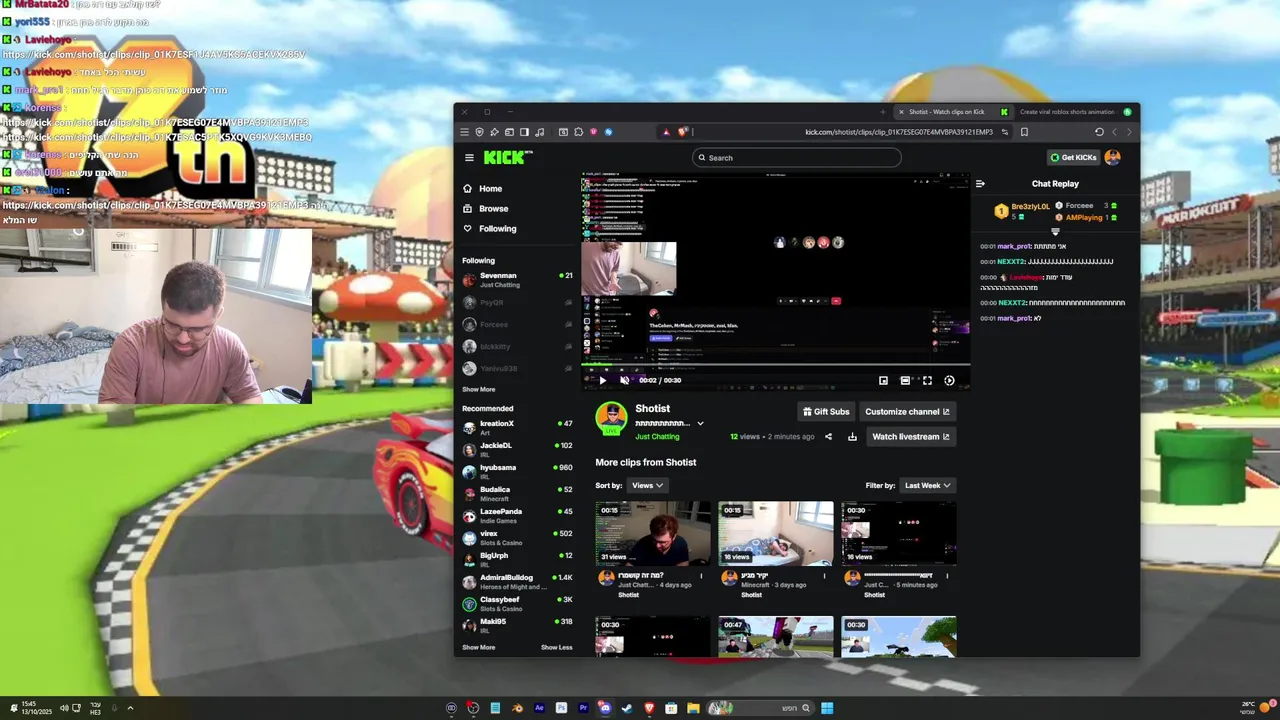The width and height of the screenshot is (1280, 720).
Task: Open Browse in sidebar
Action: click(x=486, y=208)
